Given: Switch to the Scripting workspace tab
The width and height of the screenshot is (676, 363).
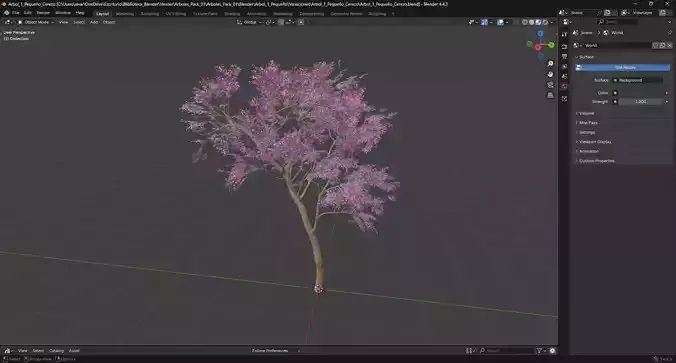Looking at the screenshot, I should pos(377,14).
